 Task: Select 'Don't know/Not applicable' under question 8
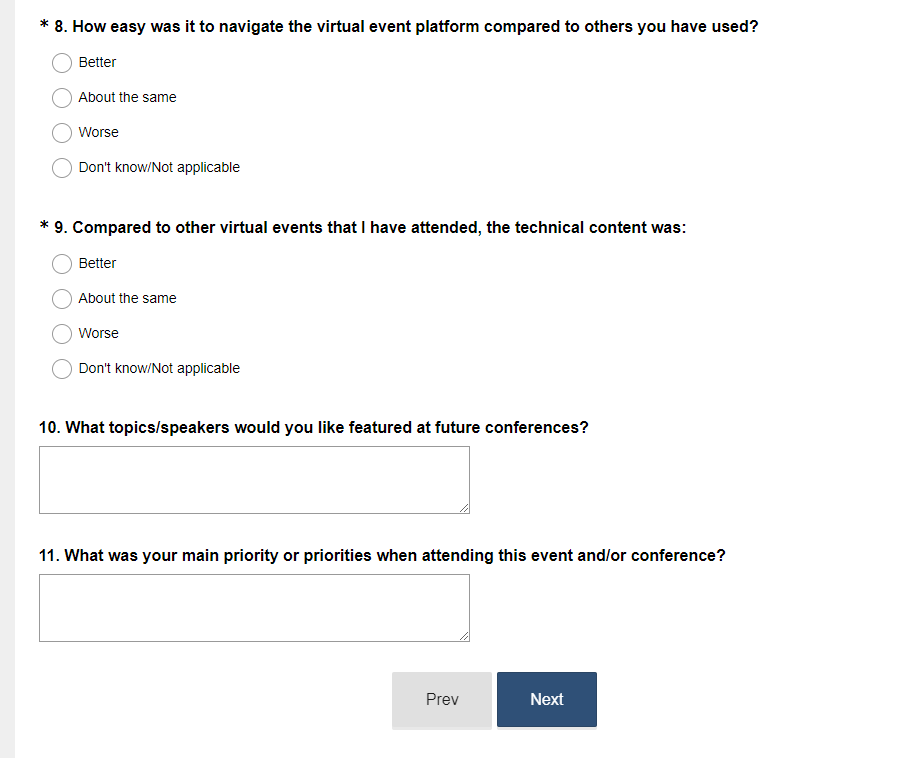coord(62,168)
